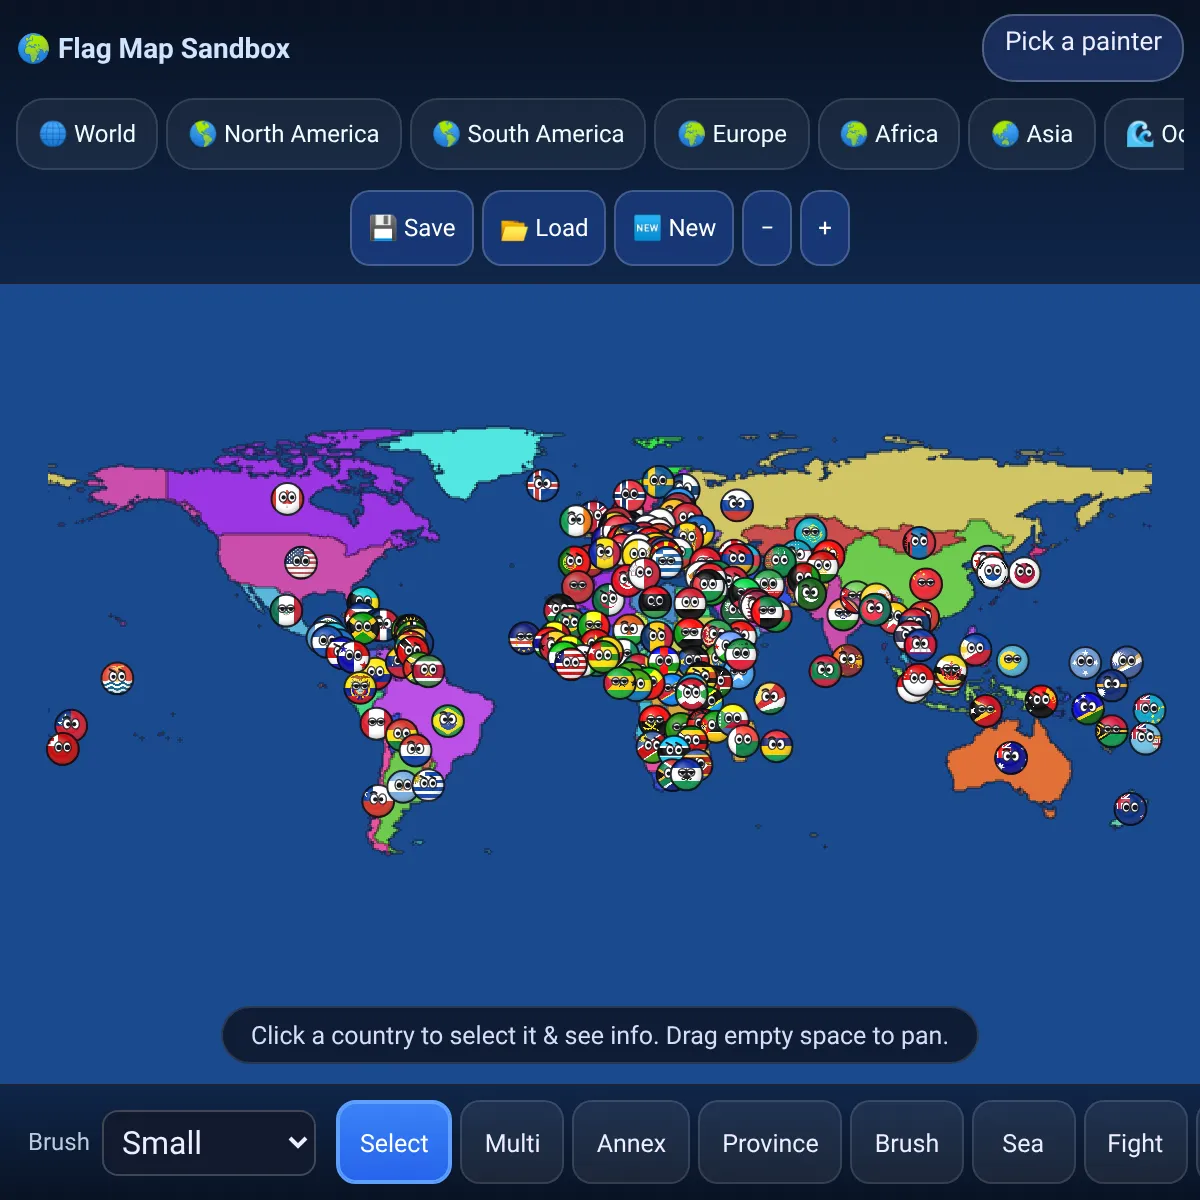Select the New Zealand flag ball

[1130, 808]
